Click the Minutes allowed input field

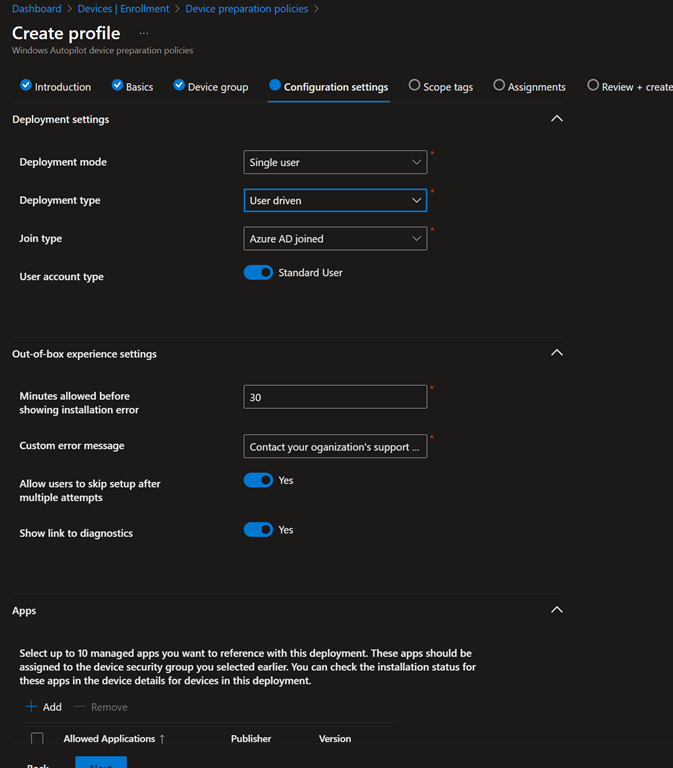tap(335, 397)
